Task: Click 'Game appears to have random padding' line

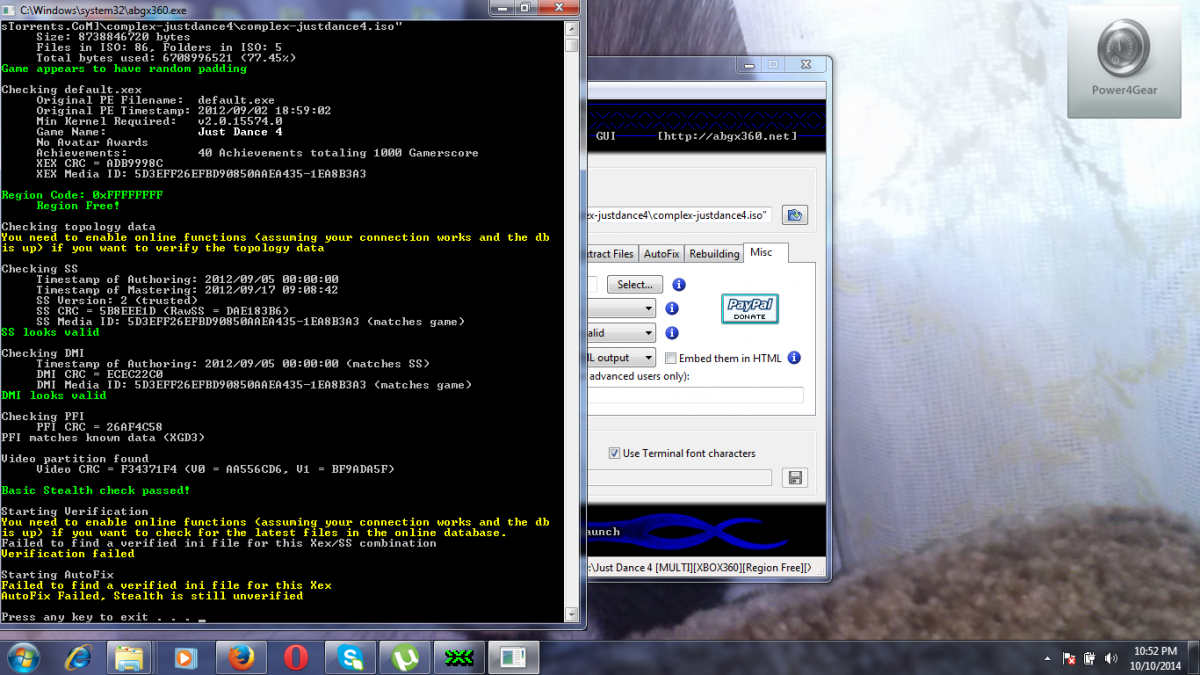Action: (x=124, y=69)
